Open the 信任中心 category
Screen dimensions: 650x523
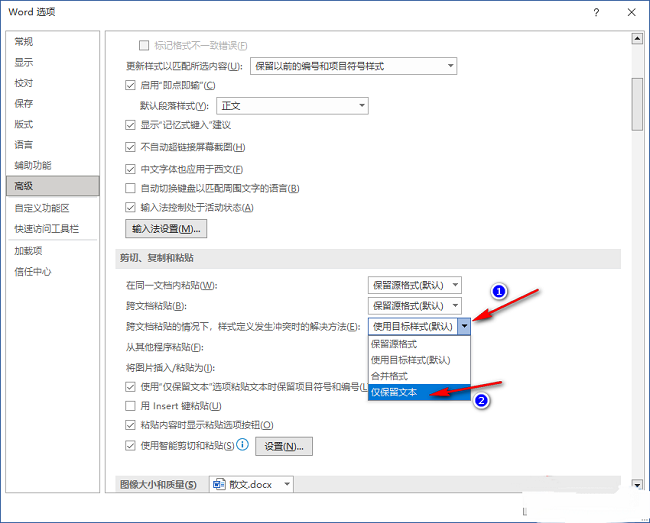pyautogui.click(x=53, y=272)
